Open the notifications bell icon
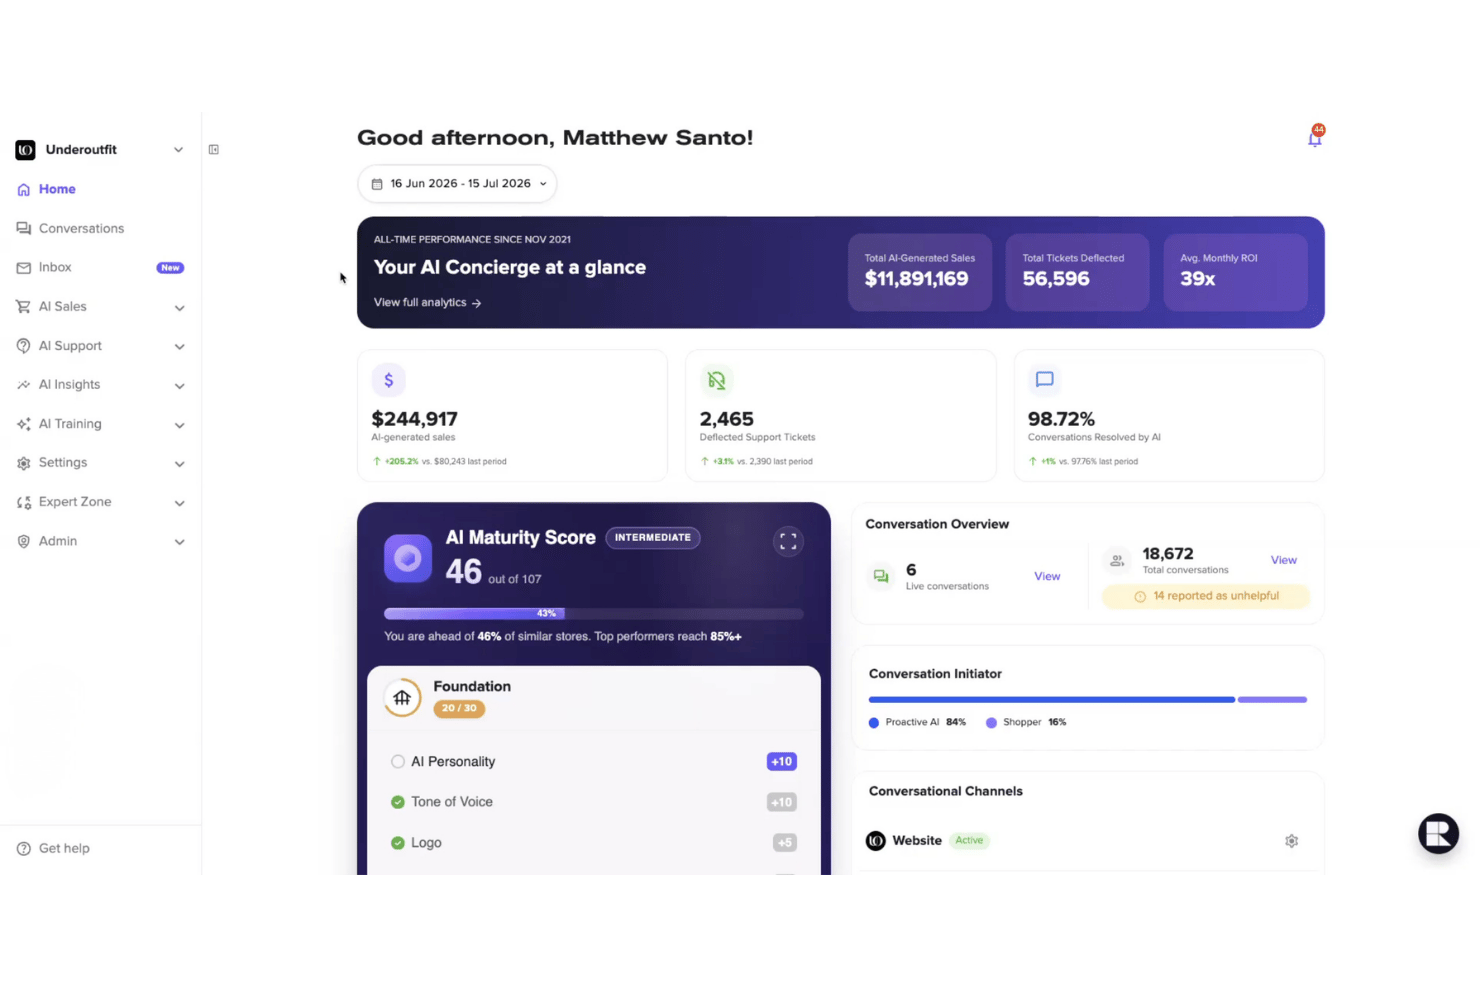The width and height of the screenshot is (1480, 987). click(x=1315, y=138)
